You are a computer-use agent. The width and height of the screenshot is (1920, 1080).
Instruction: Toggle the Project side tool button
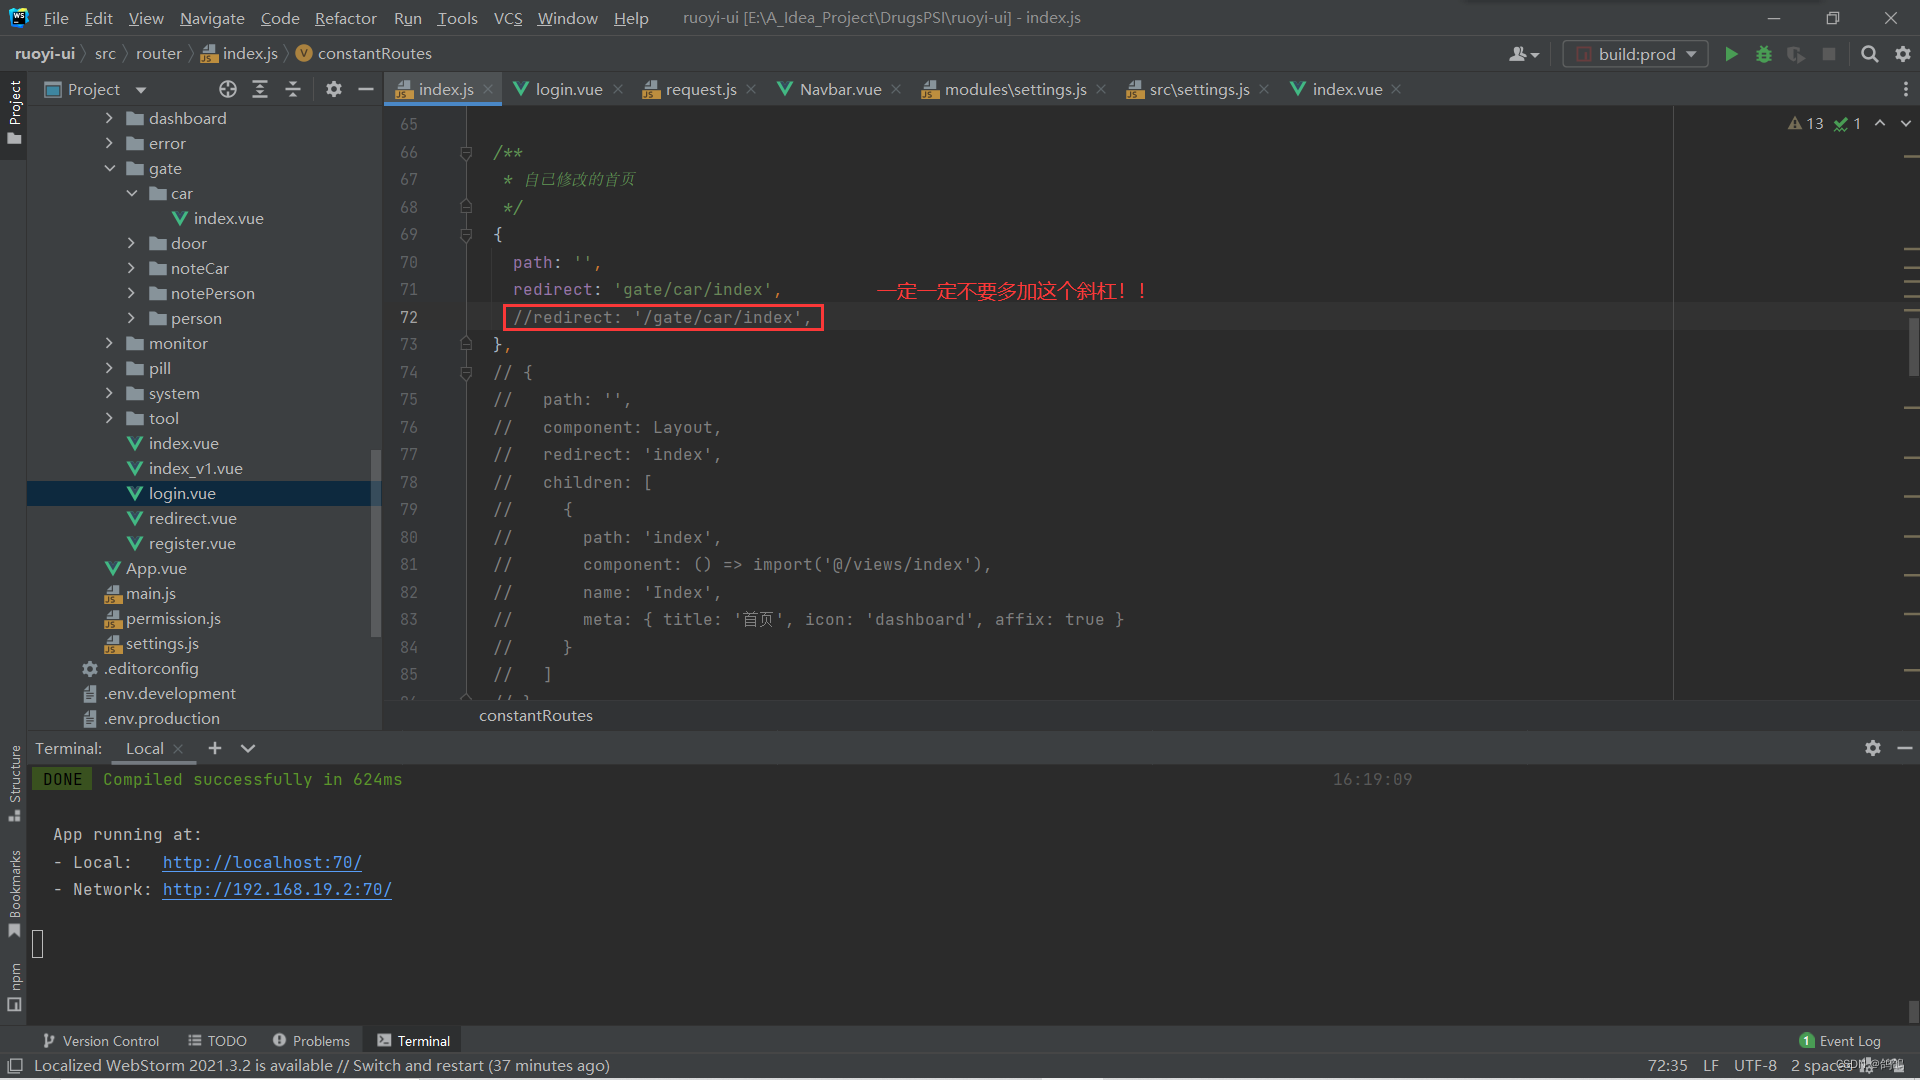[x=14, y=111]
